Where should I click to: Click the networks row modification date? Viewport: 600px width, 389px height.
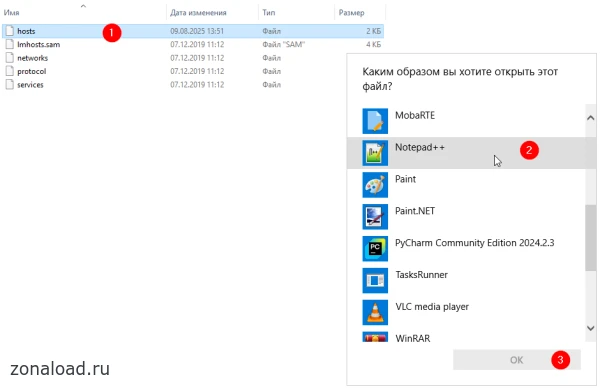197,58
